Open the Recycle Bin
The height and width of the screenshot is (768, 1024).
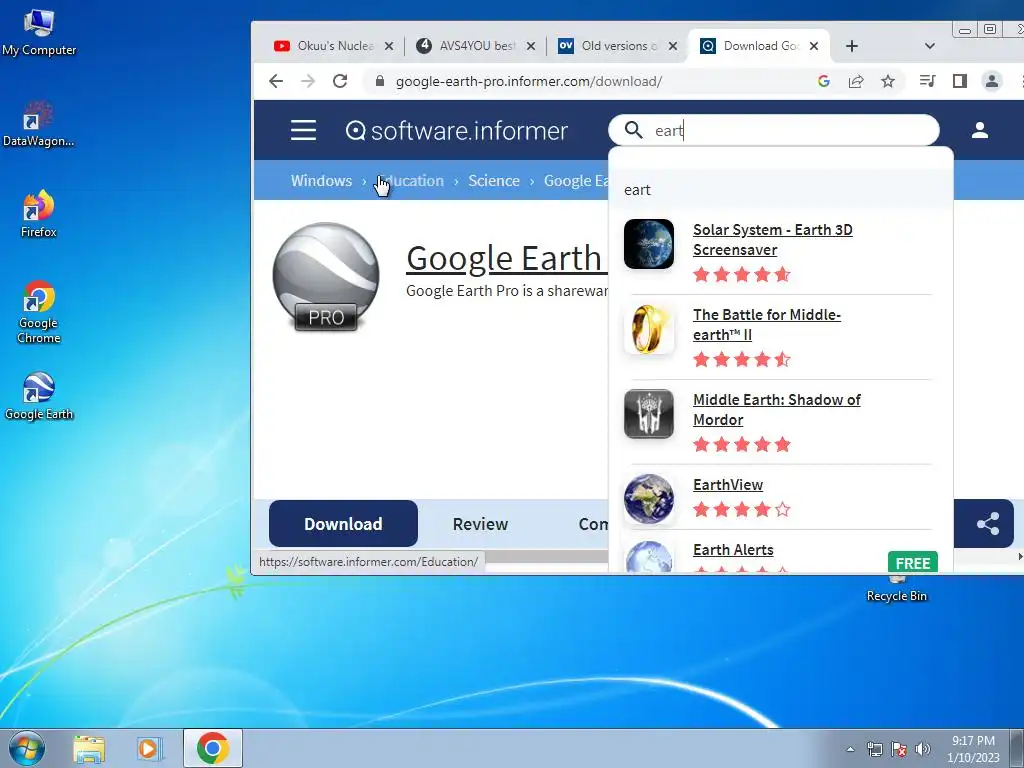[x=896, y=588]
